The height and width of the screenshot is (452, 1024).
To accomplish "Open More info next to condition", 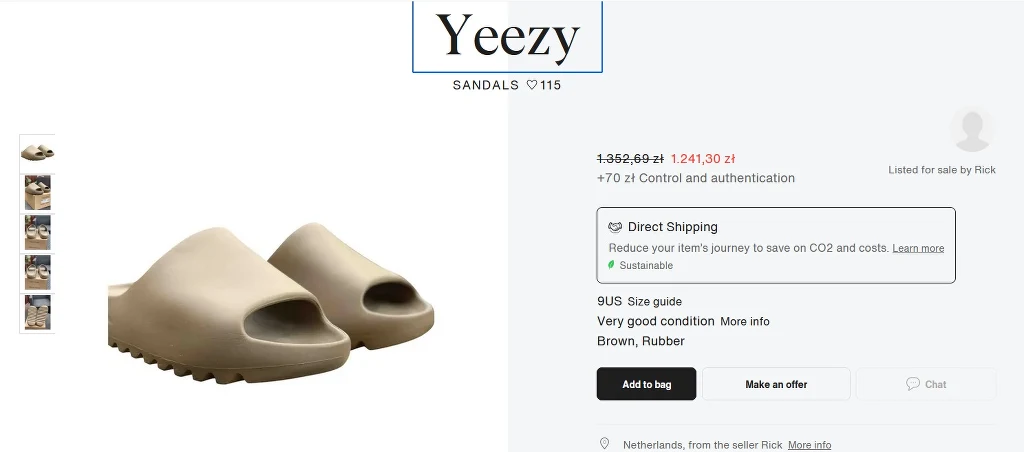I will point(745,321).
